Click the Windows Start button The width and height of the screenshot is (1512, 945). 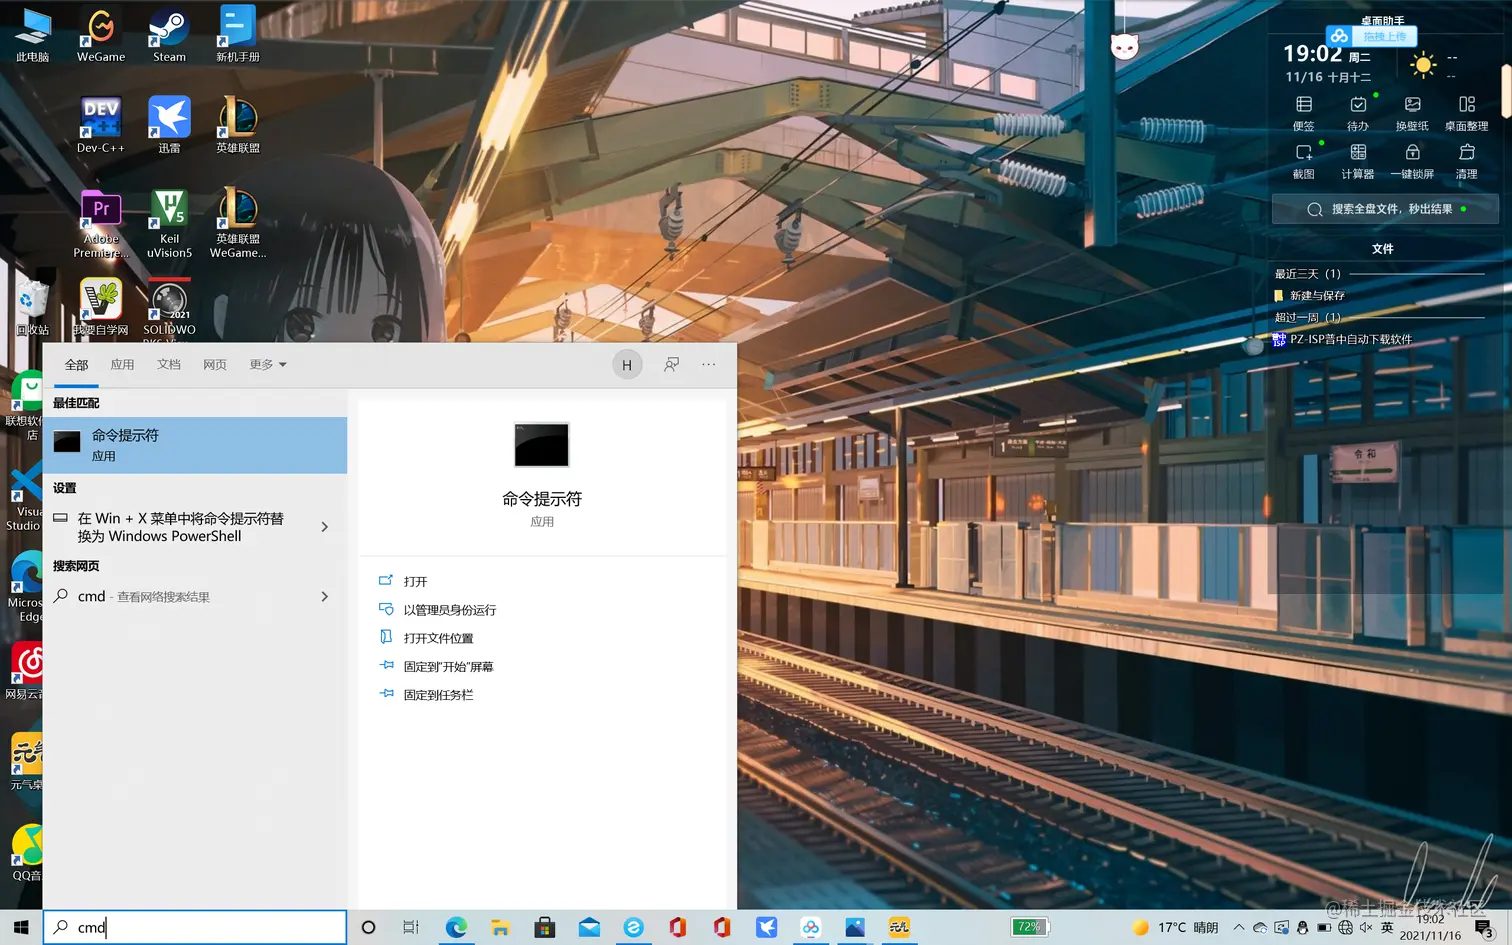21,927
